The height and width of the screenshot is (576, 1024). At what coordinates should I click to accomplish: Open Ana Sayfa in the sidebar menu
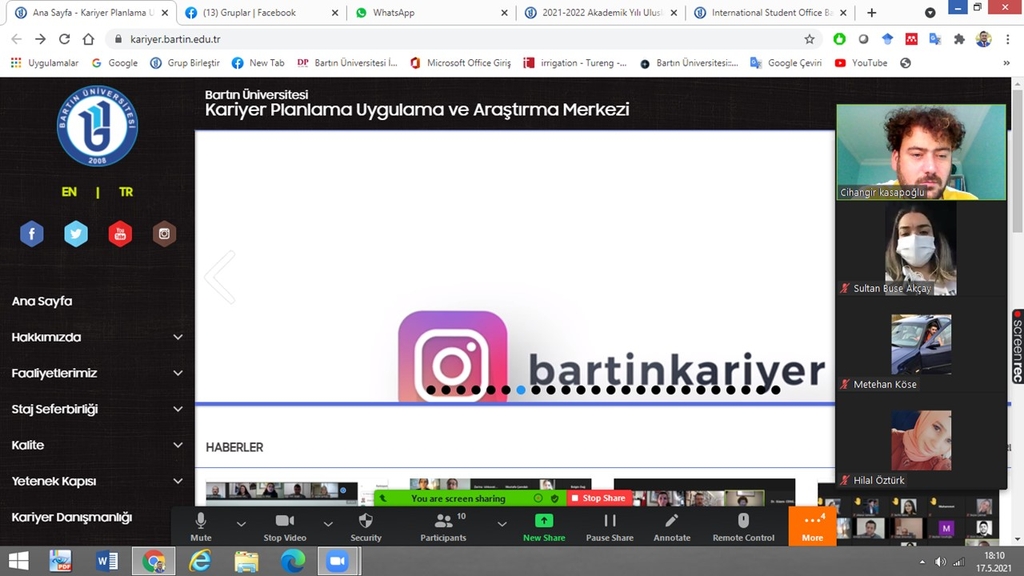coord(42,301)
